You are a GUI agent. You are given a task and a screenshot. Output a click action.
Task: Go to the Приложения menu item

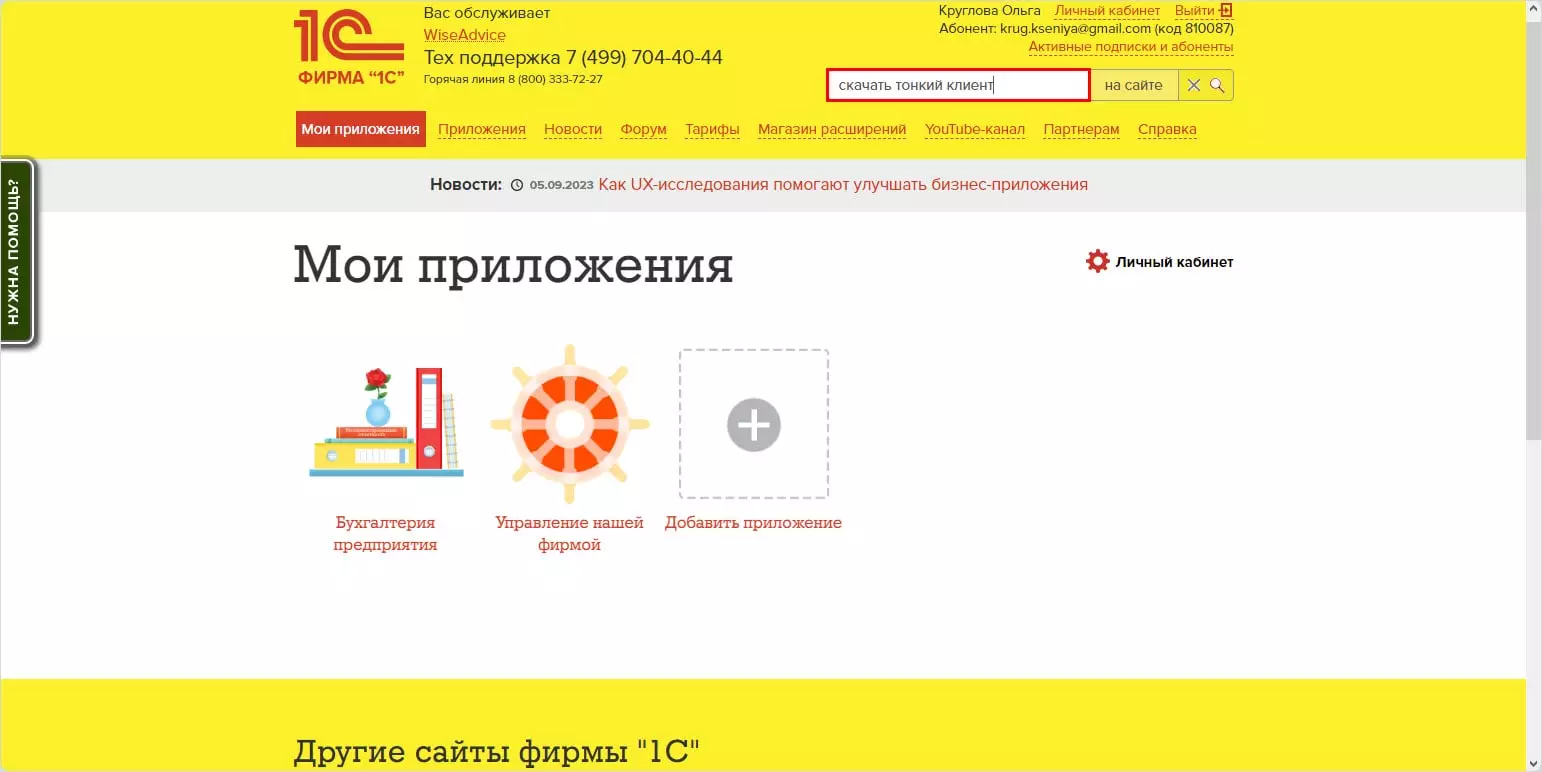(482, 129)
